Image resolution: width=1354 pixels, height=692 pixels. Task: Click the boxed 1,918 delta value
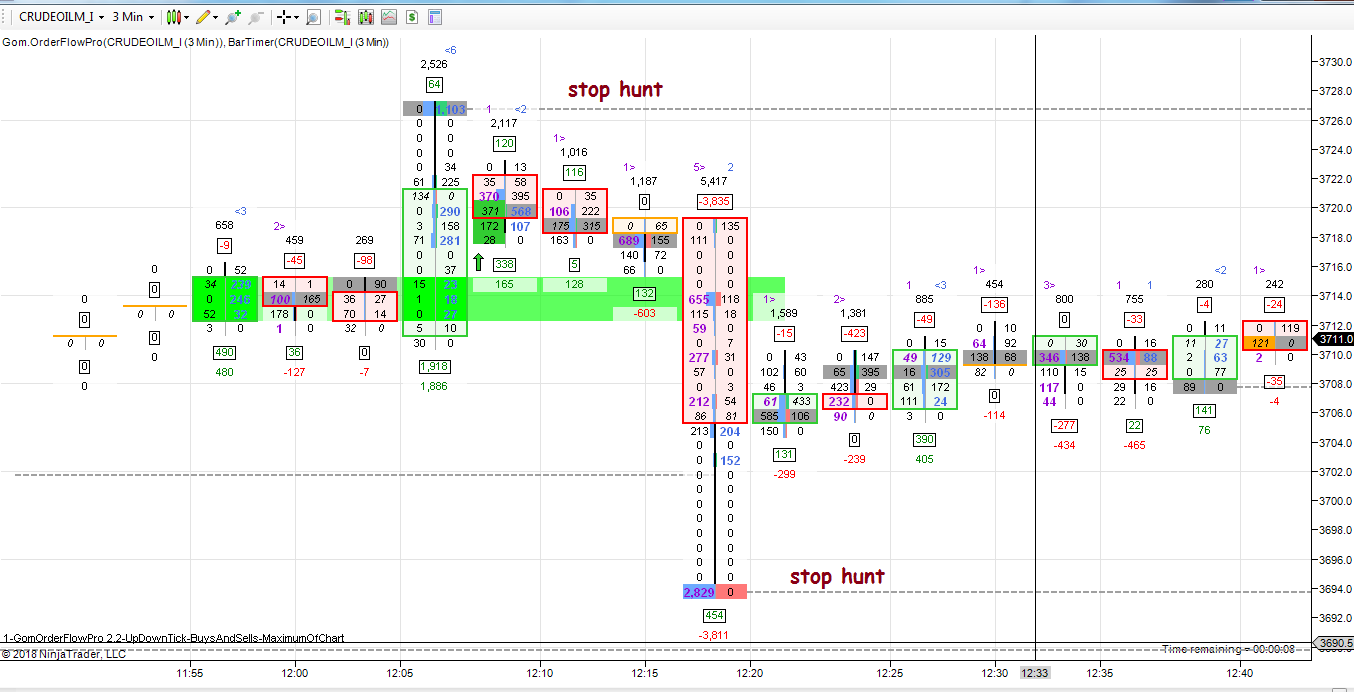(x=435, y=367)
